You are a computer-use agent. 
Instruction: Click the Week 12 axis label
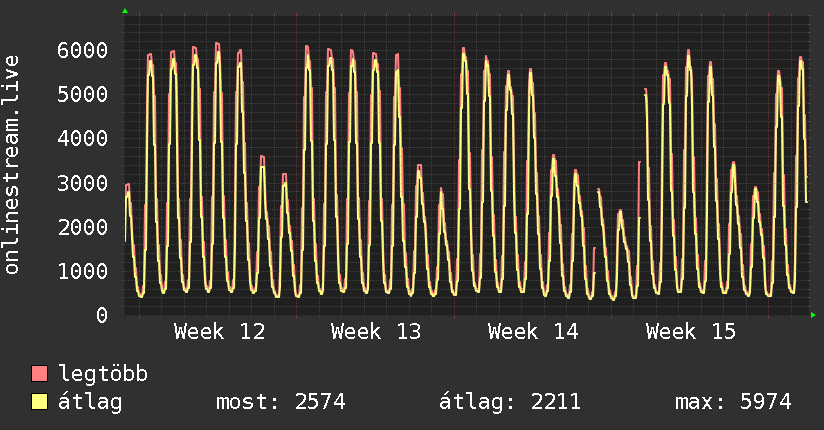[220, 332]
